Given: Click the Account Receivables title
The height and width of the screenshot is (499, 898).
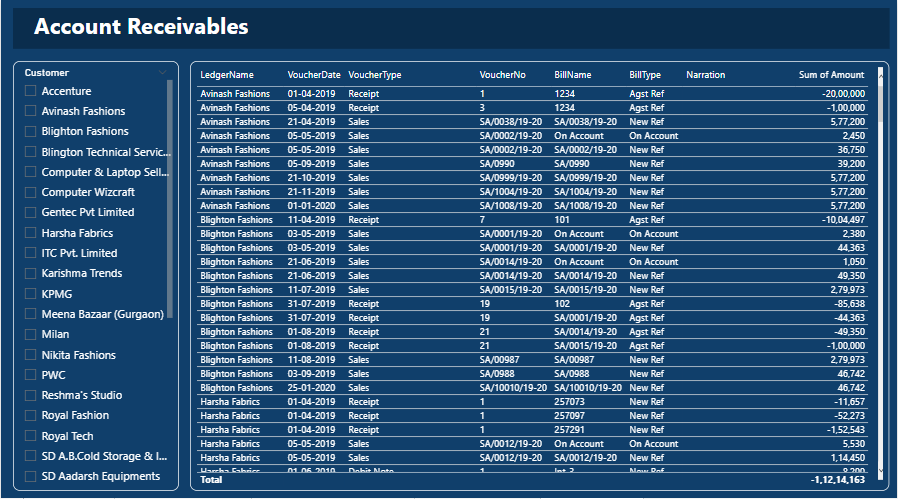Looking at the screenshot, I should [x=141, y=26].
